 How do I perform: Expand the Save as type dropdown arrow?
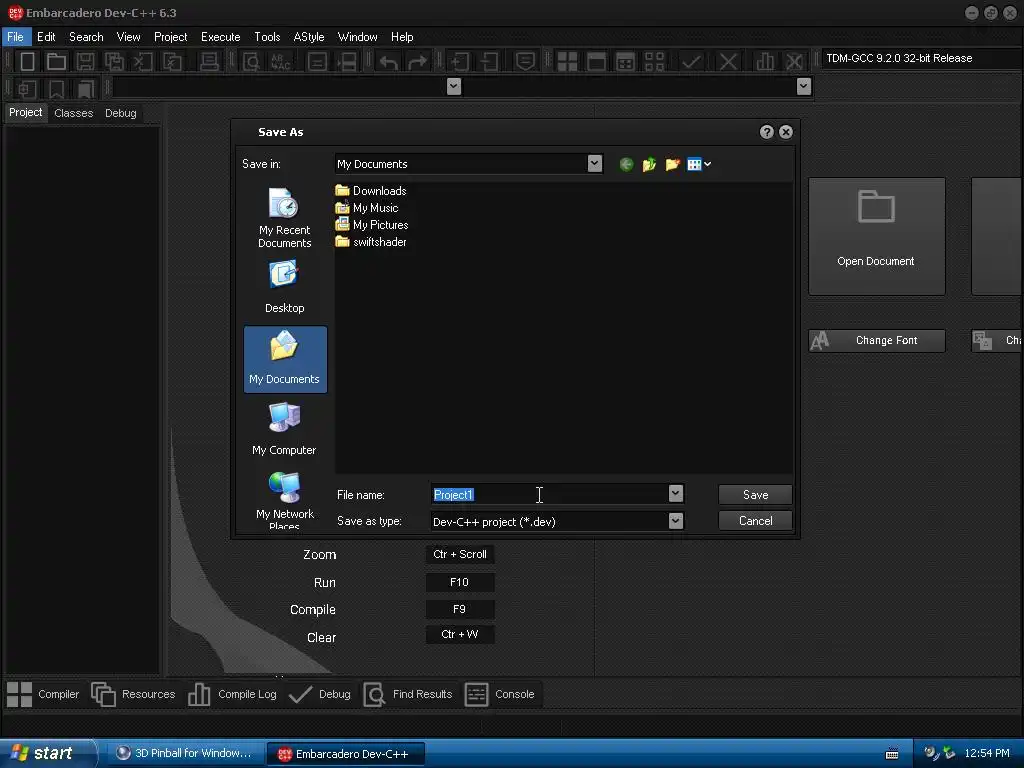[x=676, y=521]
